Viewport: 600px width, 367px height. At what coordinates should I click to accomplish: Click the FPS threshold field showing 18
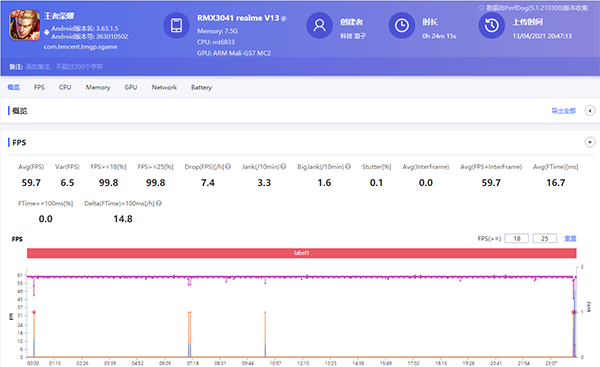tap(517, 238)
